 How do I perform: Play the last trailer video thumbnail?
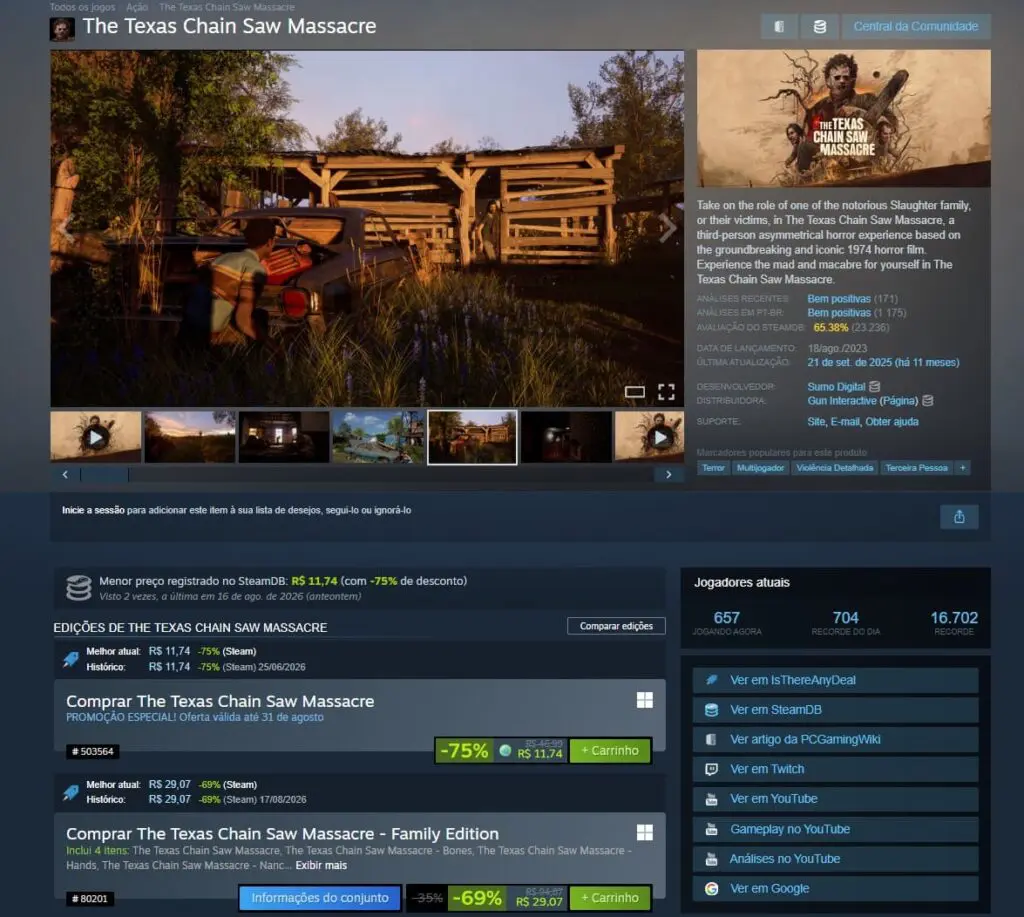pos(650,437)
